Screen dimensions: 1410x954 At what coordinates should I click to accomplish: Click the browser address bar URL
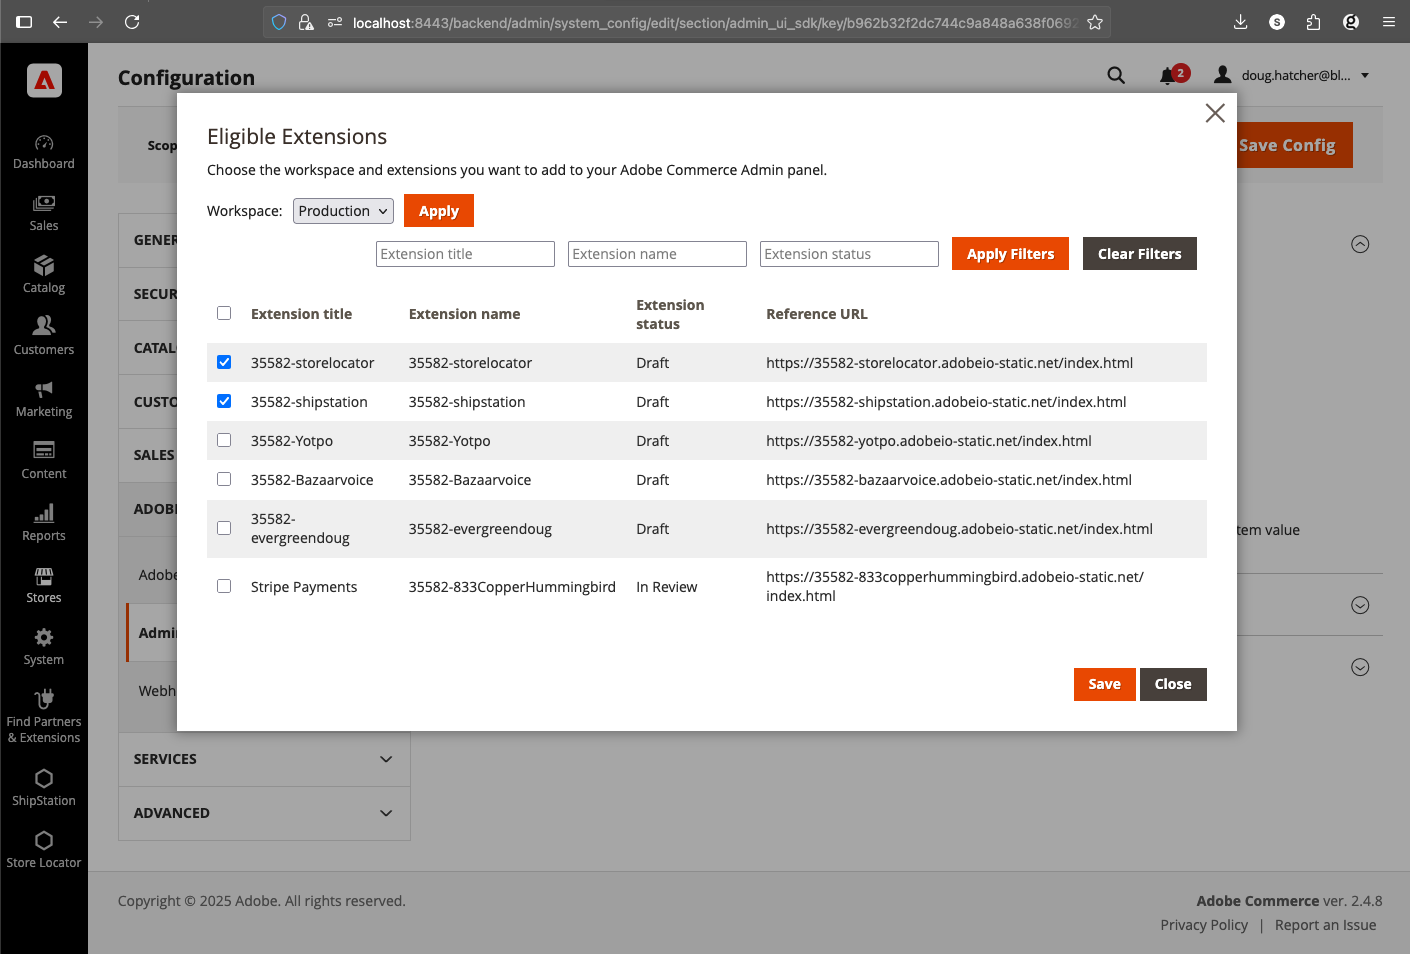715,22
